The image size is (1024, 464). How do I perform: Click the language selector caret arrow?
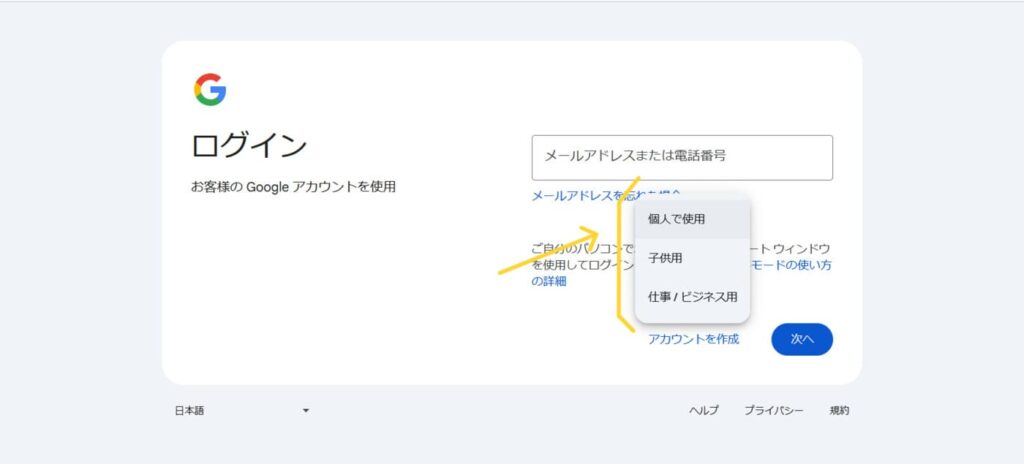306,411
